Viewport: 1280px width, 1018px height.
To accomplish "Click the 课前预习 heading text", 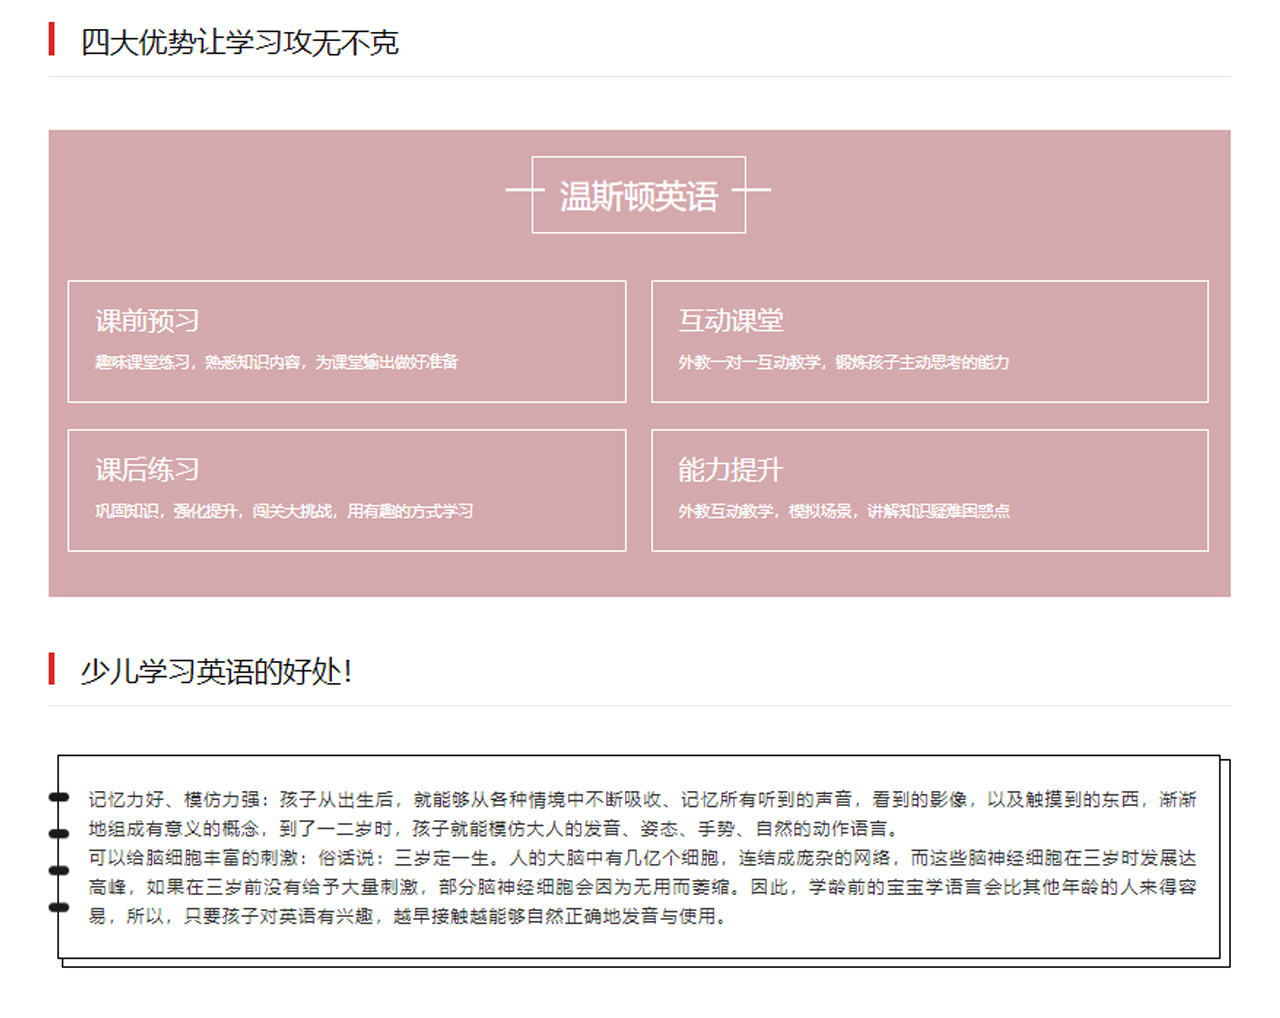I will (x=147, y=321).
